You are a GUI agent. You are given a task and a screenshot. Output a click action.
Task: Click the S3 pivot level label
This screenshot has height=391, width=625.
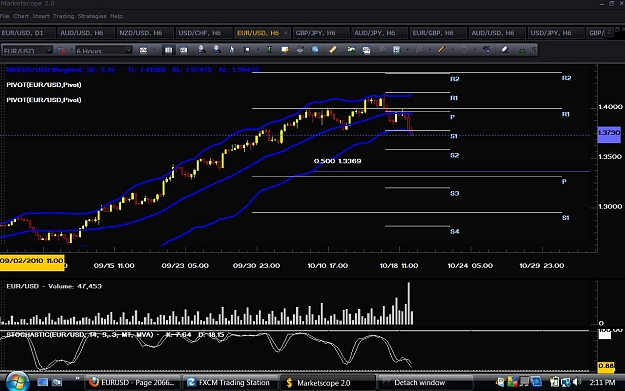[x=455, y=193]
